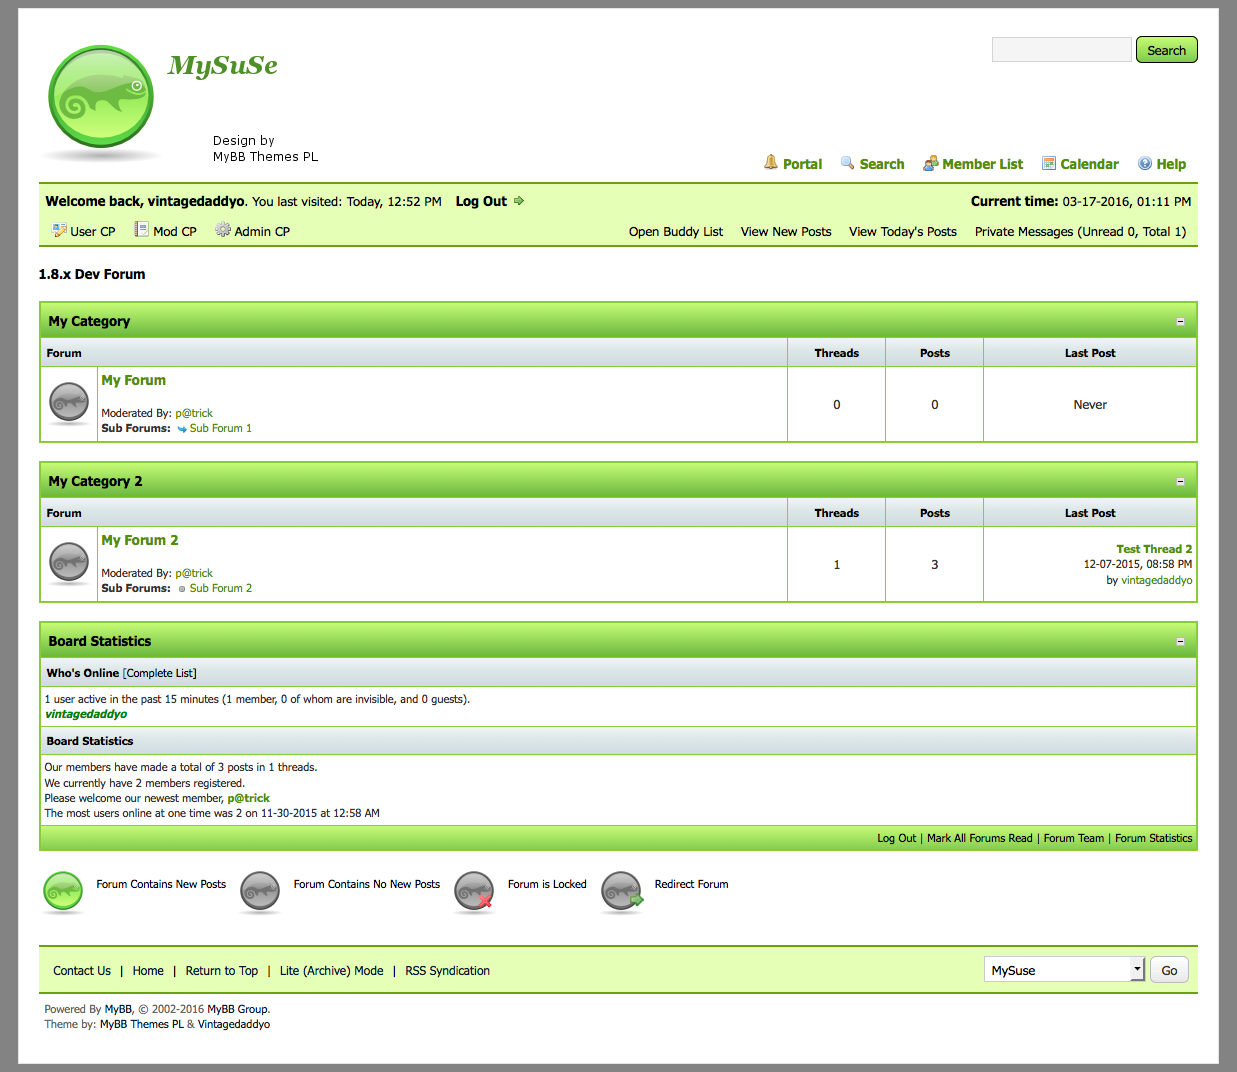The width and height of the screenshot is (1237, 1072).
Task: Collapse the My Category 2 section
Action: pyautogui.click(x=1180, y=482)
